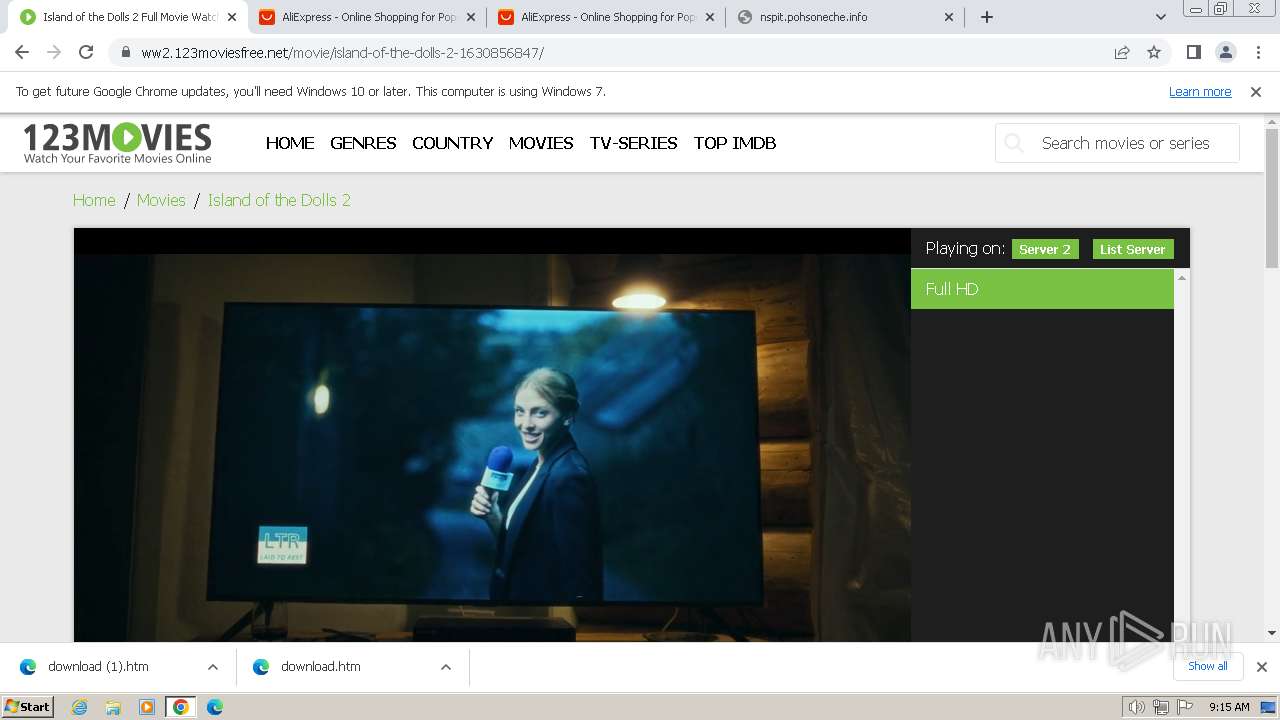This screenshot has height=720, width=1280.
Task: Open the TOP IMDB menu item
Action: pyautogui.click(x=735, y=143)
